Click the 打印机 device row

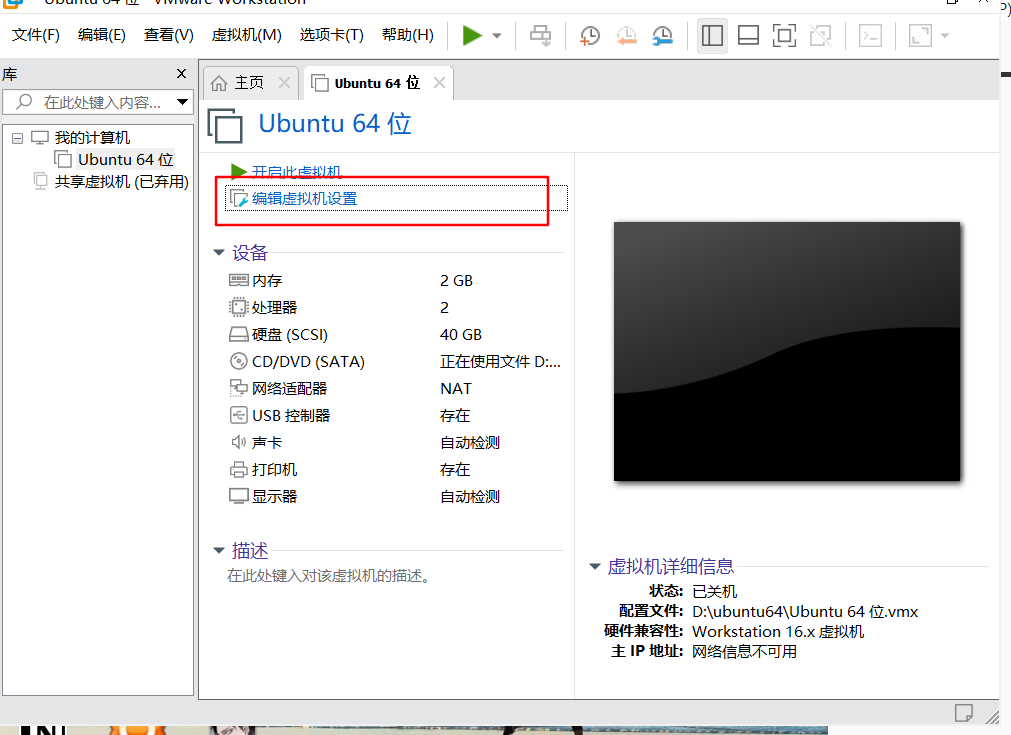396,469
